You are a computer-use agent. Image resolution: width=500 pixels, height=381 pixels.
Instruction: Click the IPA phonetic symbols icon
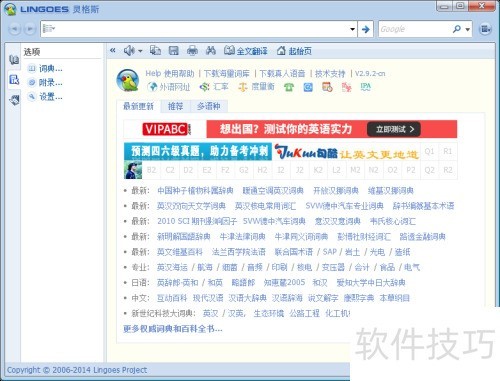pos(365,87)
